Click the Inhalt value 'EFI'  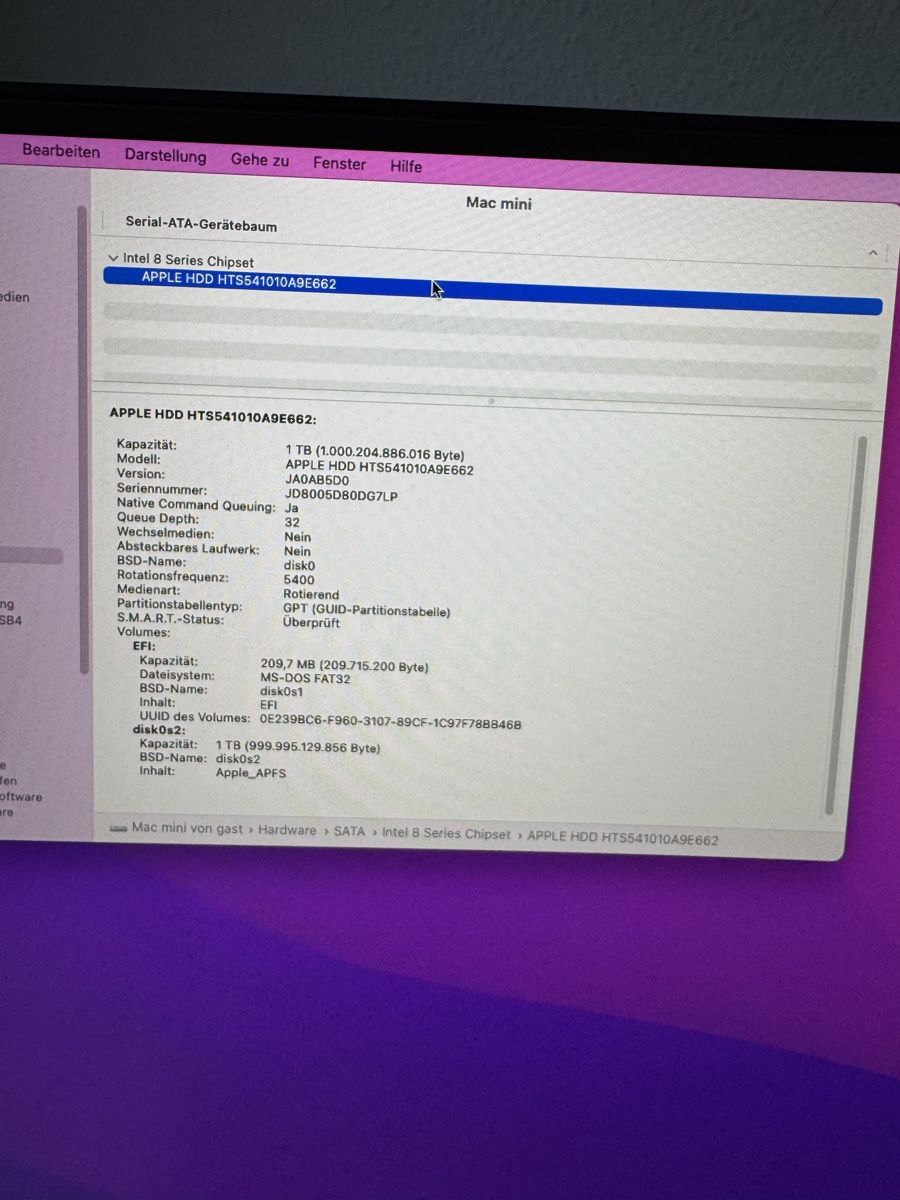click(x=268, y=705)
